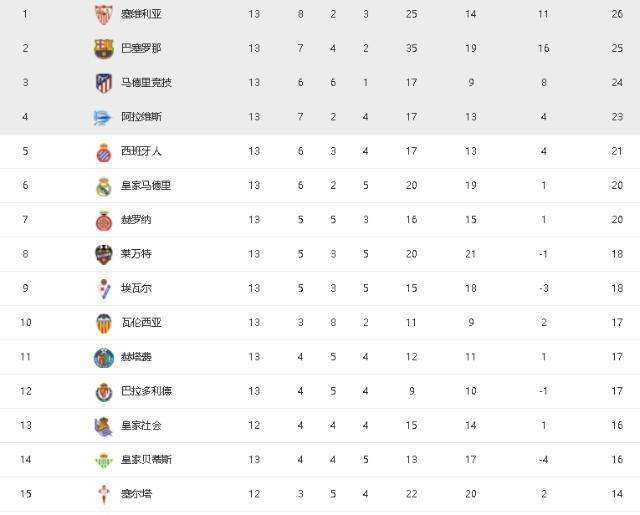This screenshot has width=640, height=515.
Task: Select the rank 15 team name
Action: coord(136,494)
